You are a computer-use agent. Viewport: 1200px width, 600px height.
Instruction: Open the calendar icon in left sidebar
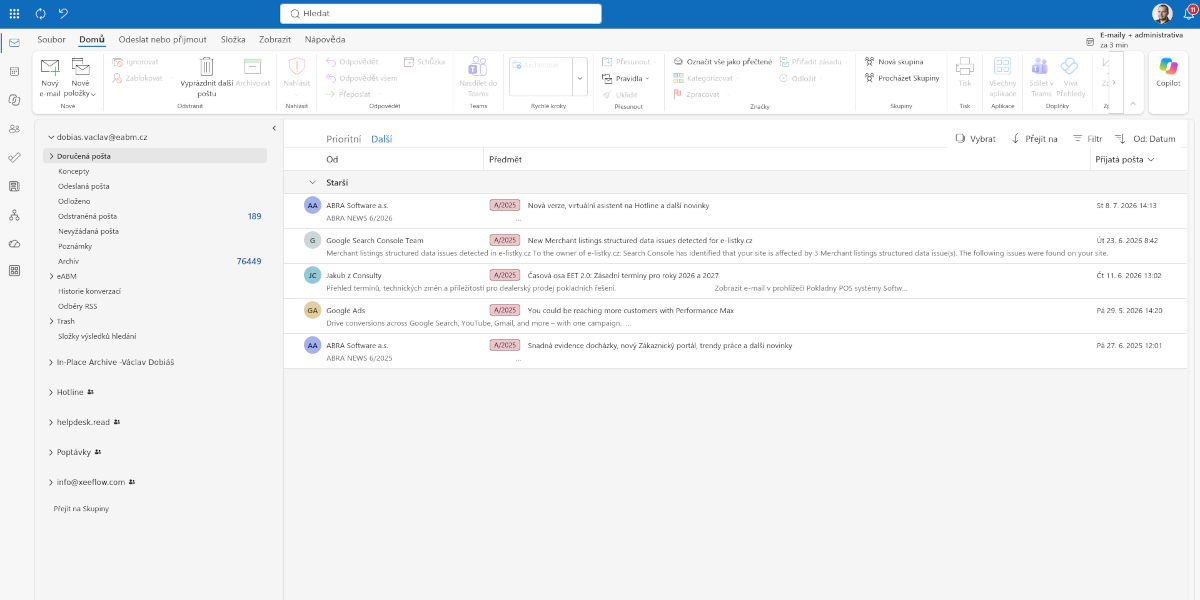14,71
